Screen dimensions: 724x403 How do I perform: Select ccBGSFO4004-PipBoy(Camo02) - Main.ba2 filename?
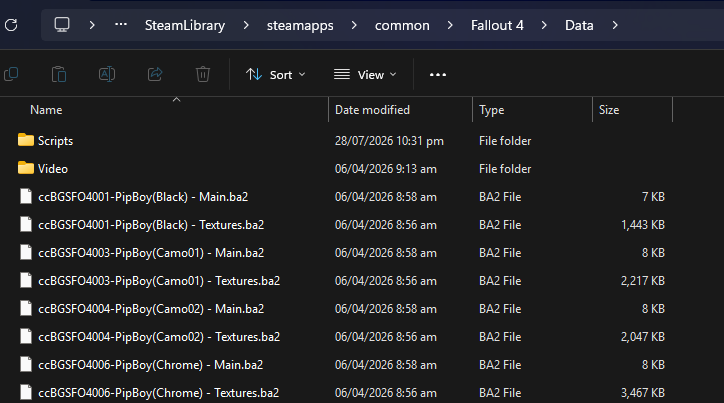point(151,309)
